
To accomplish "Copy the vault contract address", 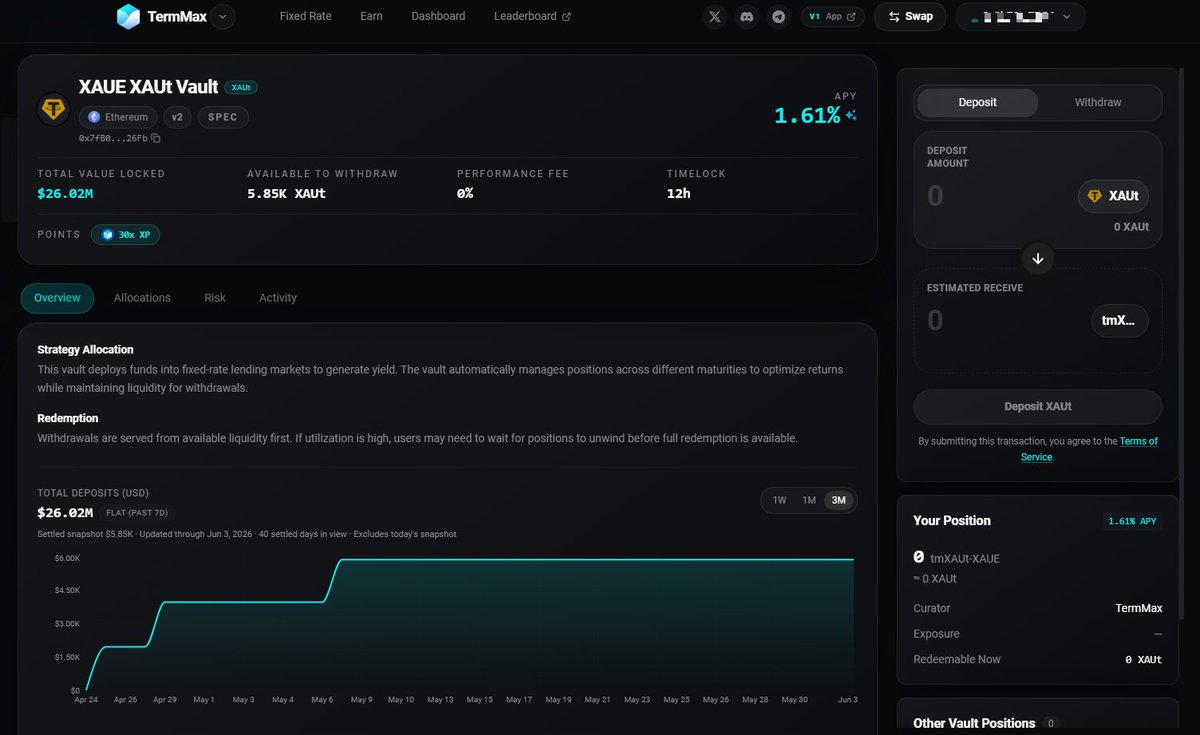I will (x=156, y=138).
